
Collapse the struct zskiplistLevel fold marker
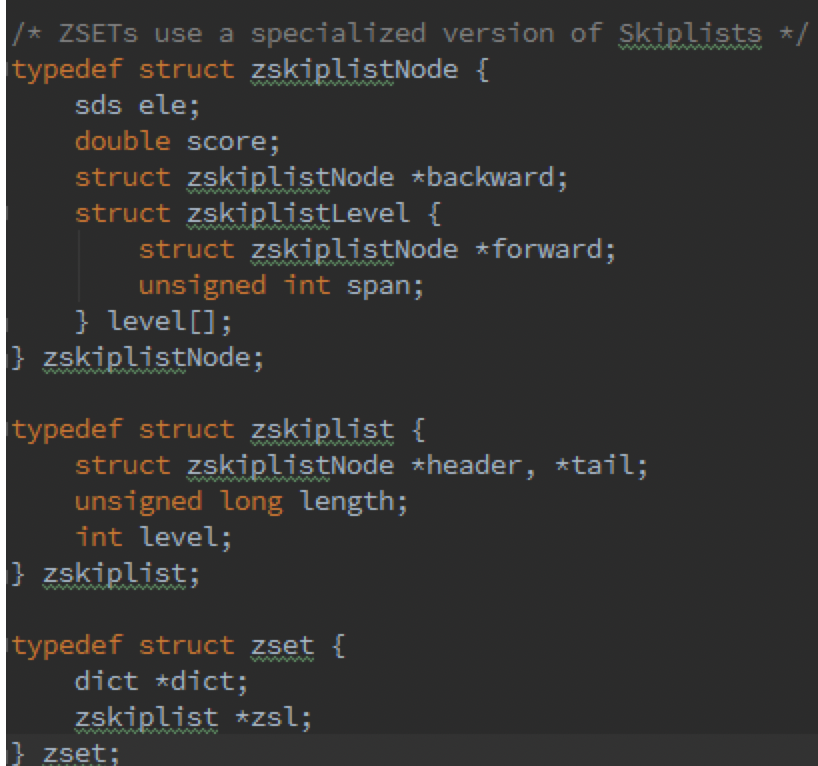pyautogui.click(x=5, y=213)
